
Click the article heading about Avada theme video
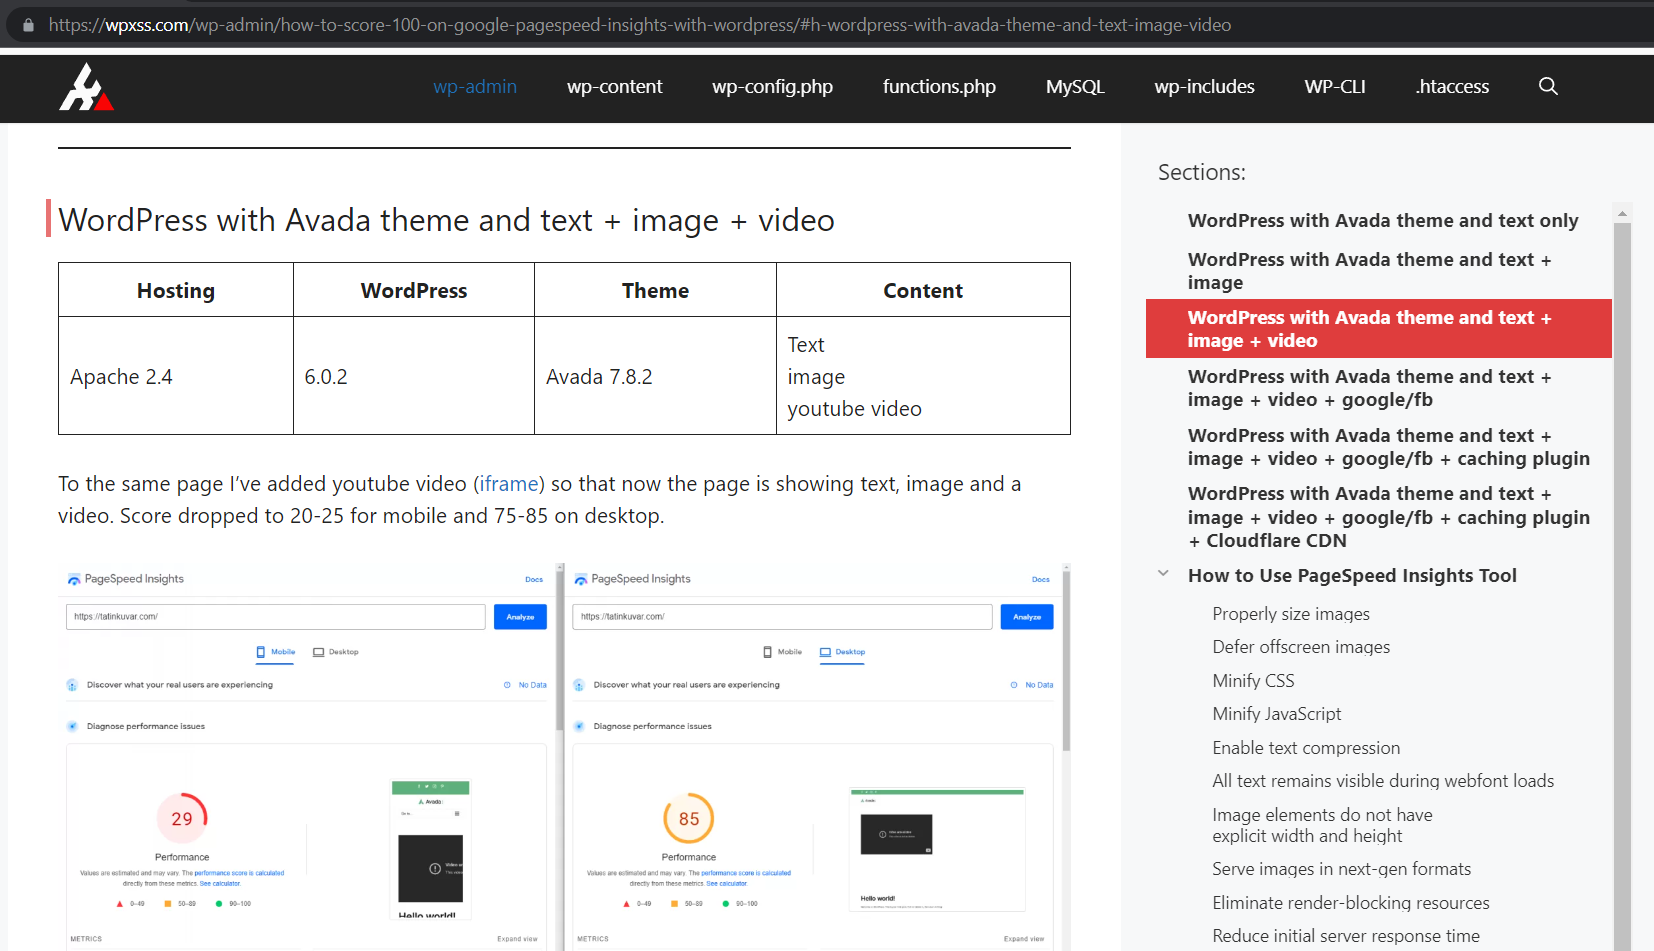pos(446,220)
